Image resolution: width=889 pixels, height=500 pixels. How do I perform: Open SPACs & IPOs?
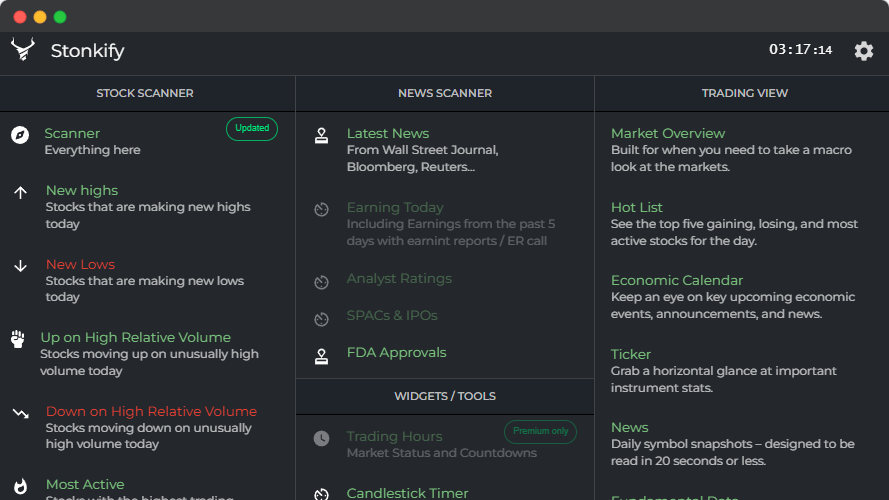(x=392, y=315)
